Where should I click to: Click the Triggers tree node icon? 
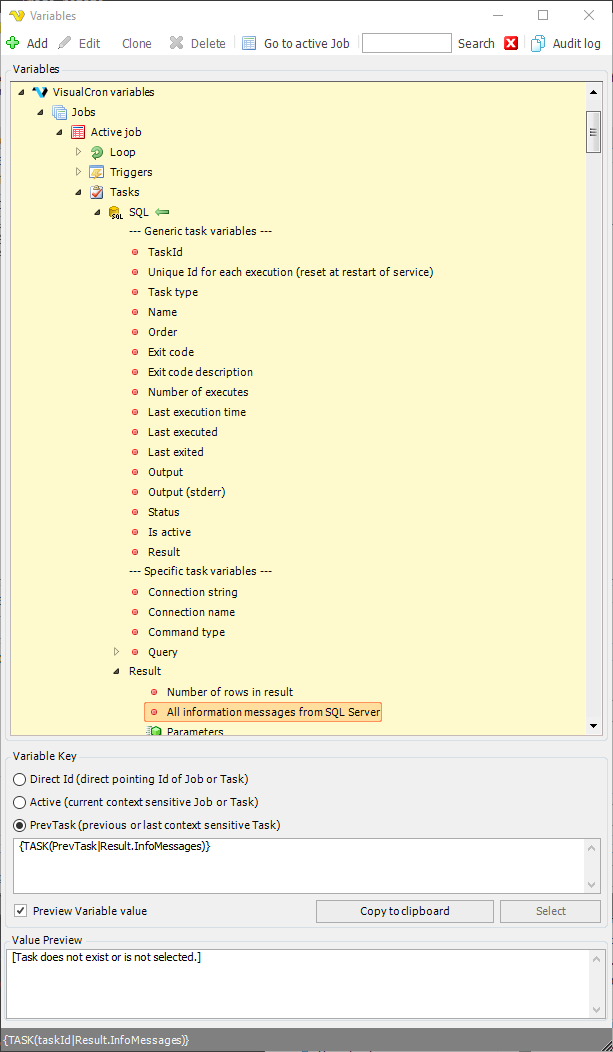coord(97,172)
